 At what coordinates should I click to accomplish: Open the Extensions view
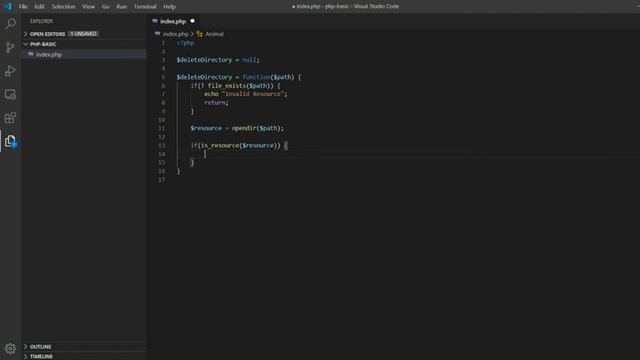[11, 118]
